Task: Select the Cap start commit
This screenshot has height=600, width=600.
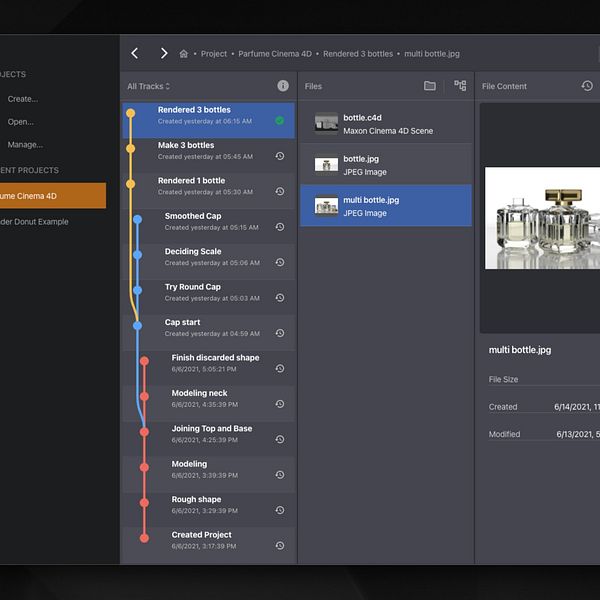Action: 209,333
